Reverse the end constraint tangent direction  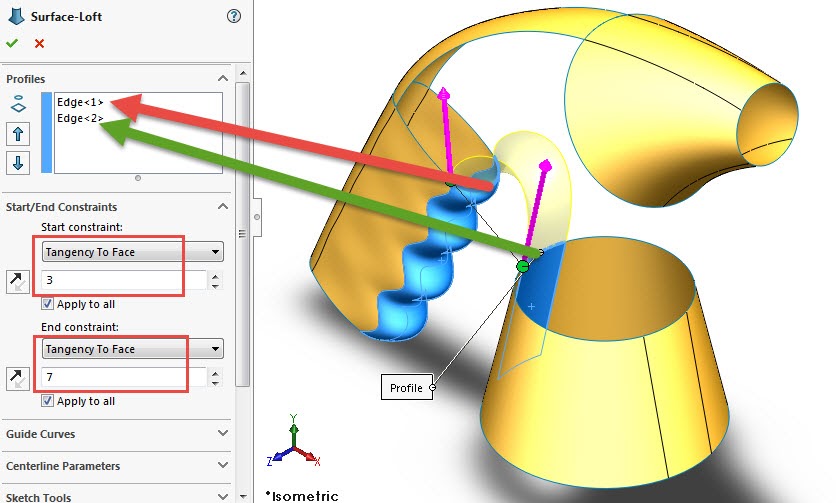click(17, 379)
